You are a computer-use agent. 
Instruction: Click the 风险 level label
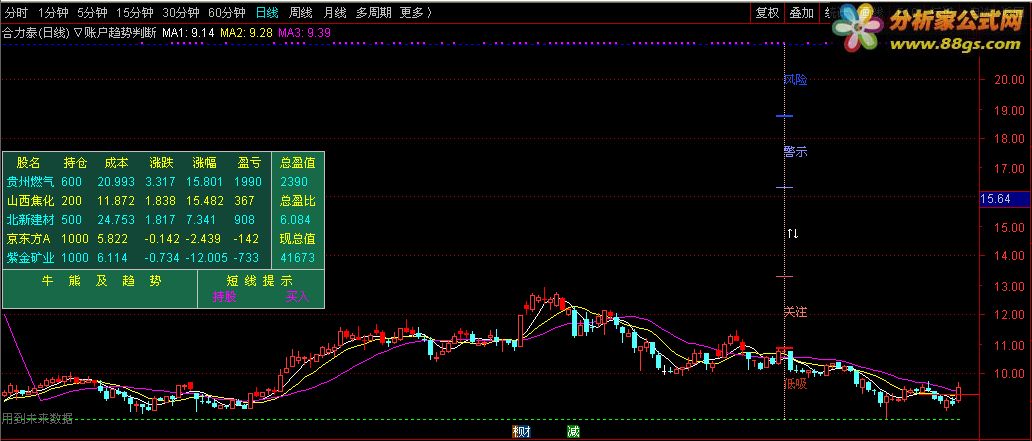pos(796,80)
